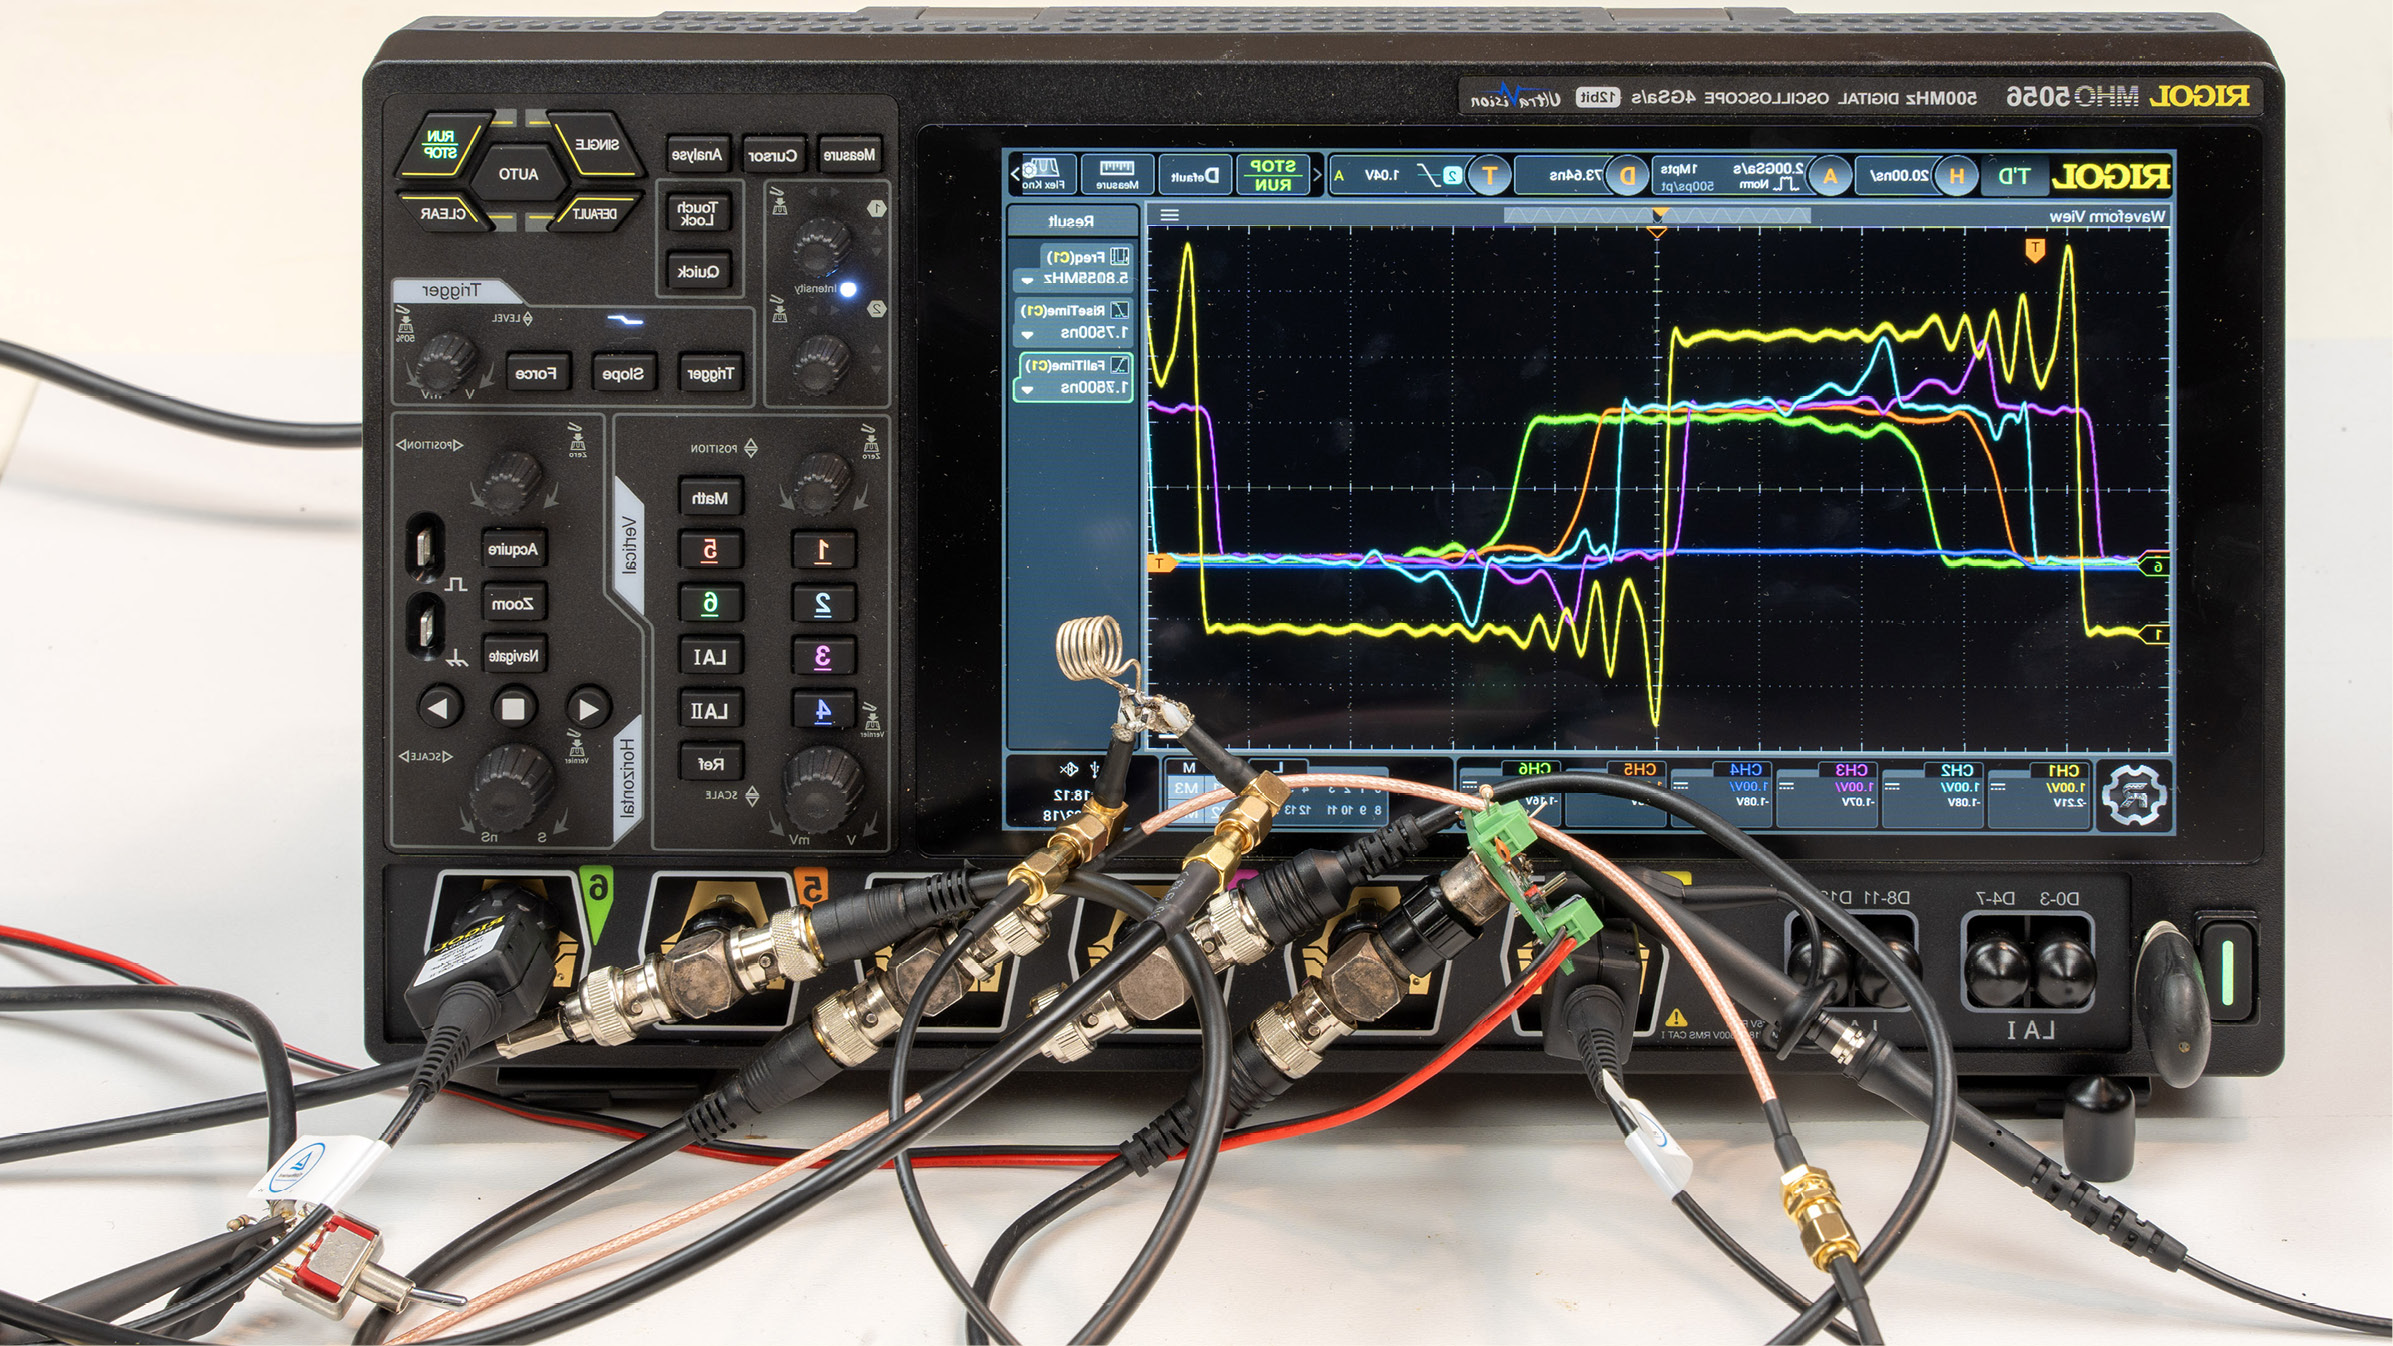Image resolution: width=2393 pixels, height=1346 pixels.
Task: Push the navigate play-right arrow button
Action: point(588,709)
